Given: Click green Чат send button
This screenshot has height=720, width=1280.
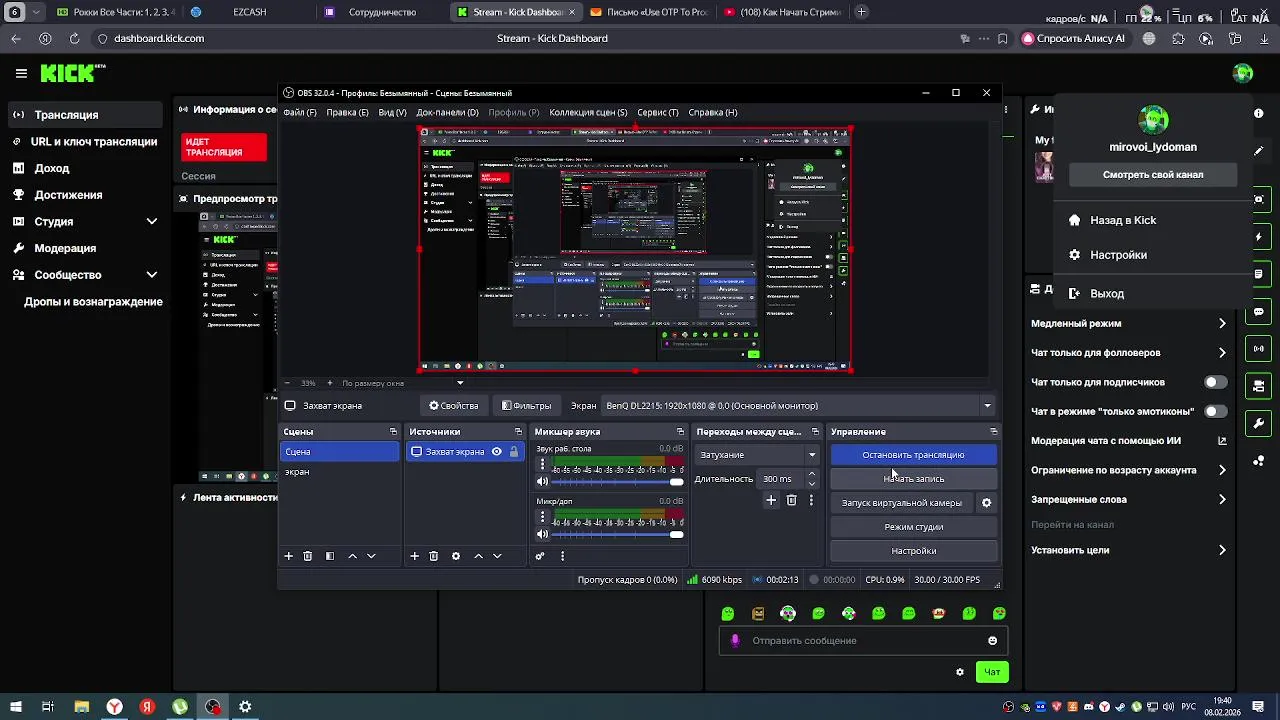Looking at the screenshot, I should coord(992,672).
